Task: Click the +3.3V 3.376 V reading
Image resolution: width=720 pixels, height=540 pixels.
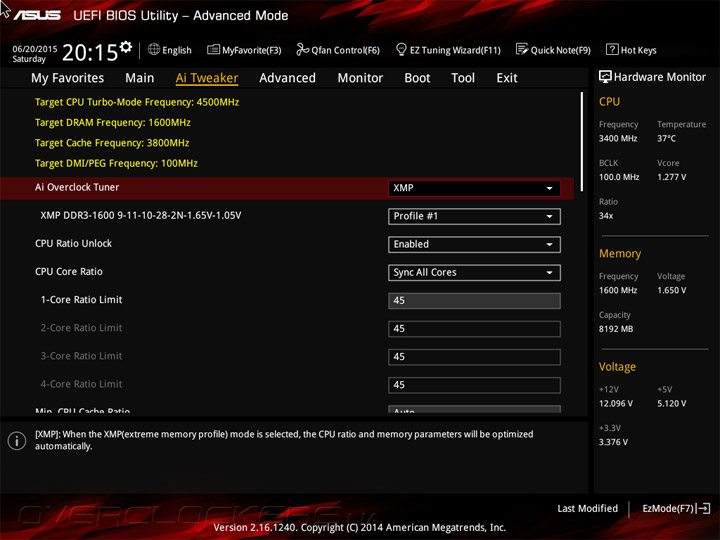Action: click(x=613, y=442)
